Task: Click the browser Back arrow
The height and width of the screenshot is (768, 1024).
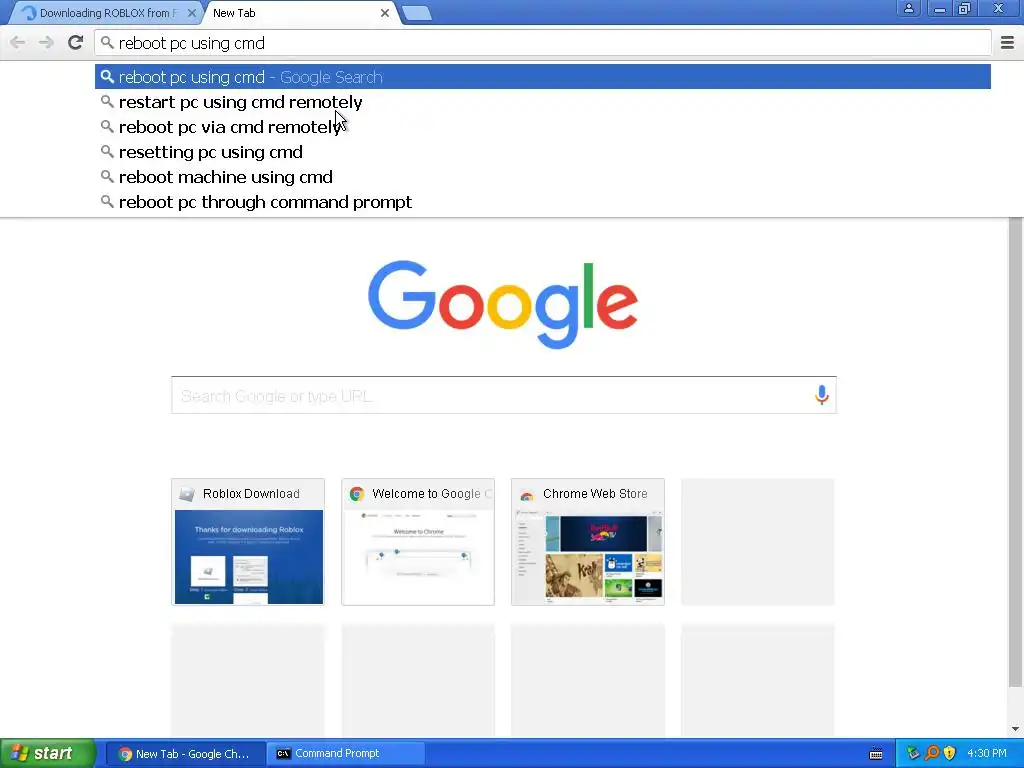Action: (x=18, y=43)
